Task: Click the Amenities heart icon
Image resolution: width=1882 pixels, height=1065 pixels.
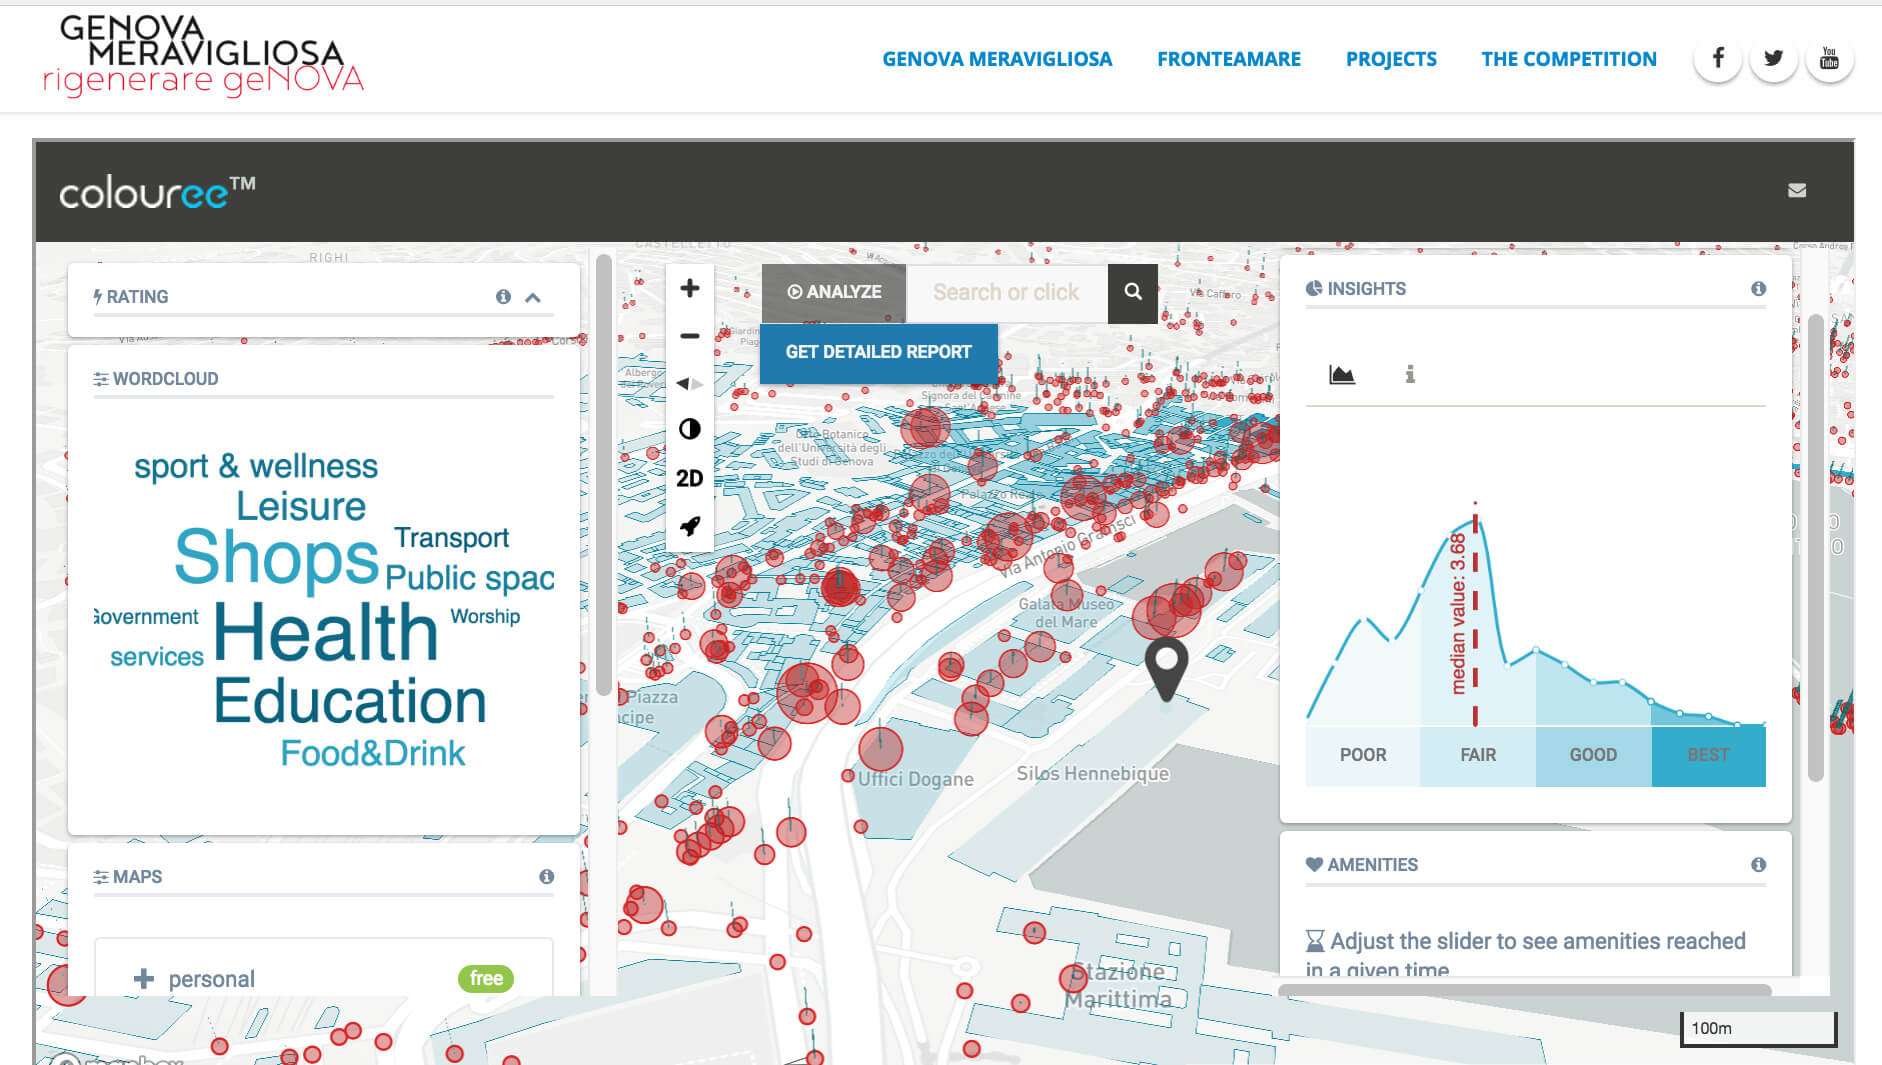Action: [1314, 864]
